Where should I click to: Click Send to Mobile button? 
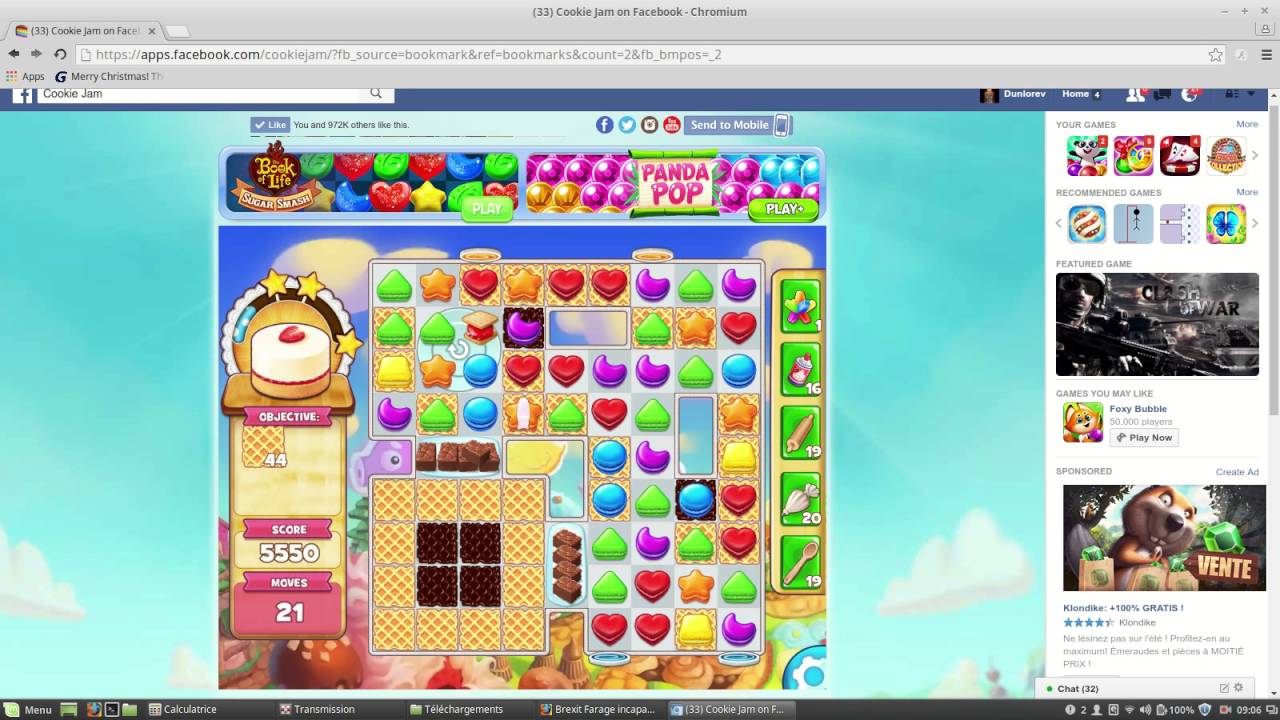click(738, 125)
